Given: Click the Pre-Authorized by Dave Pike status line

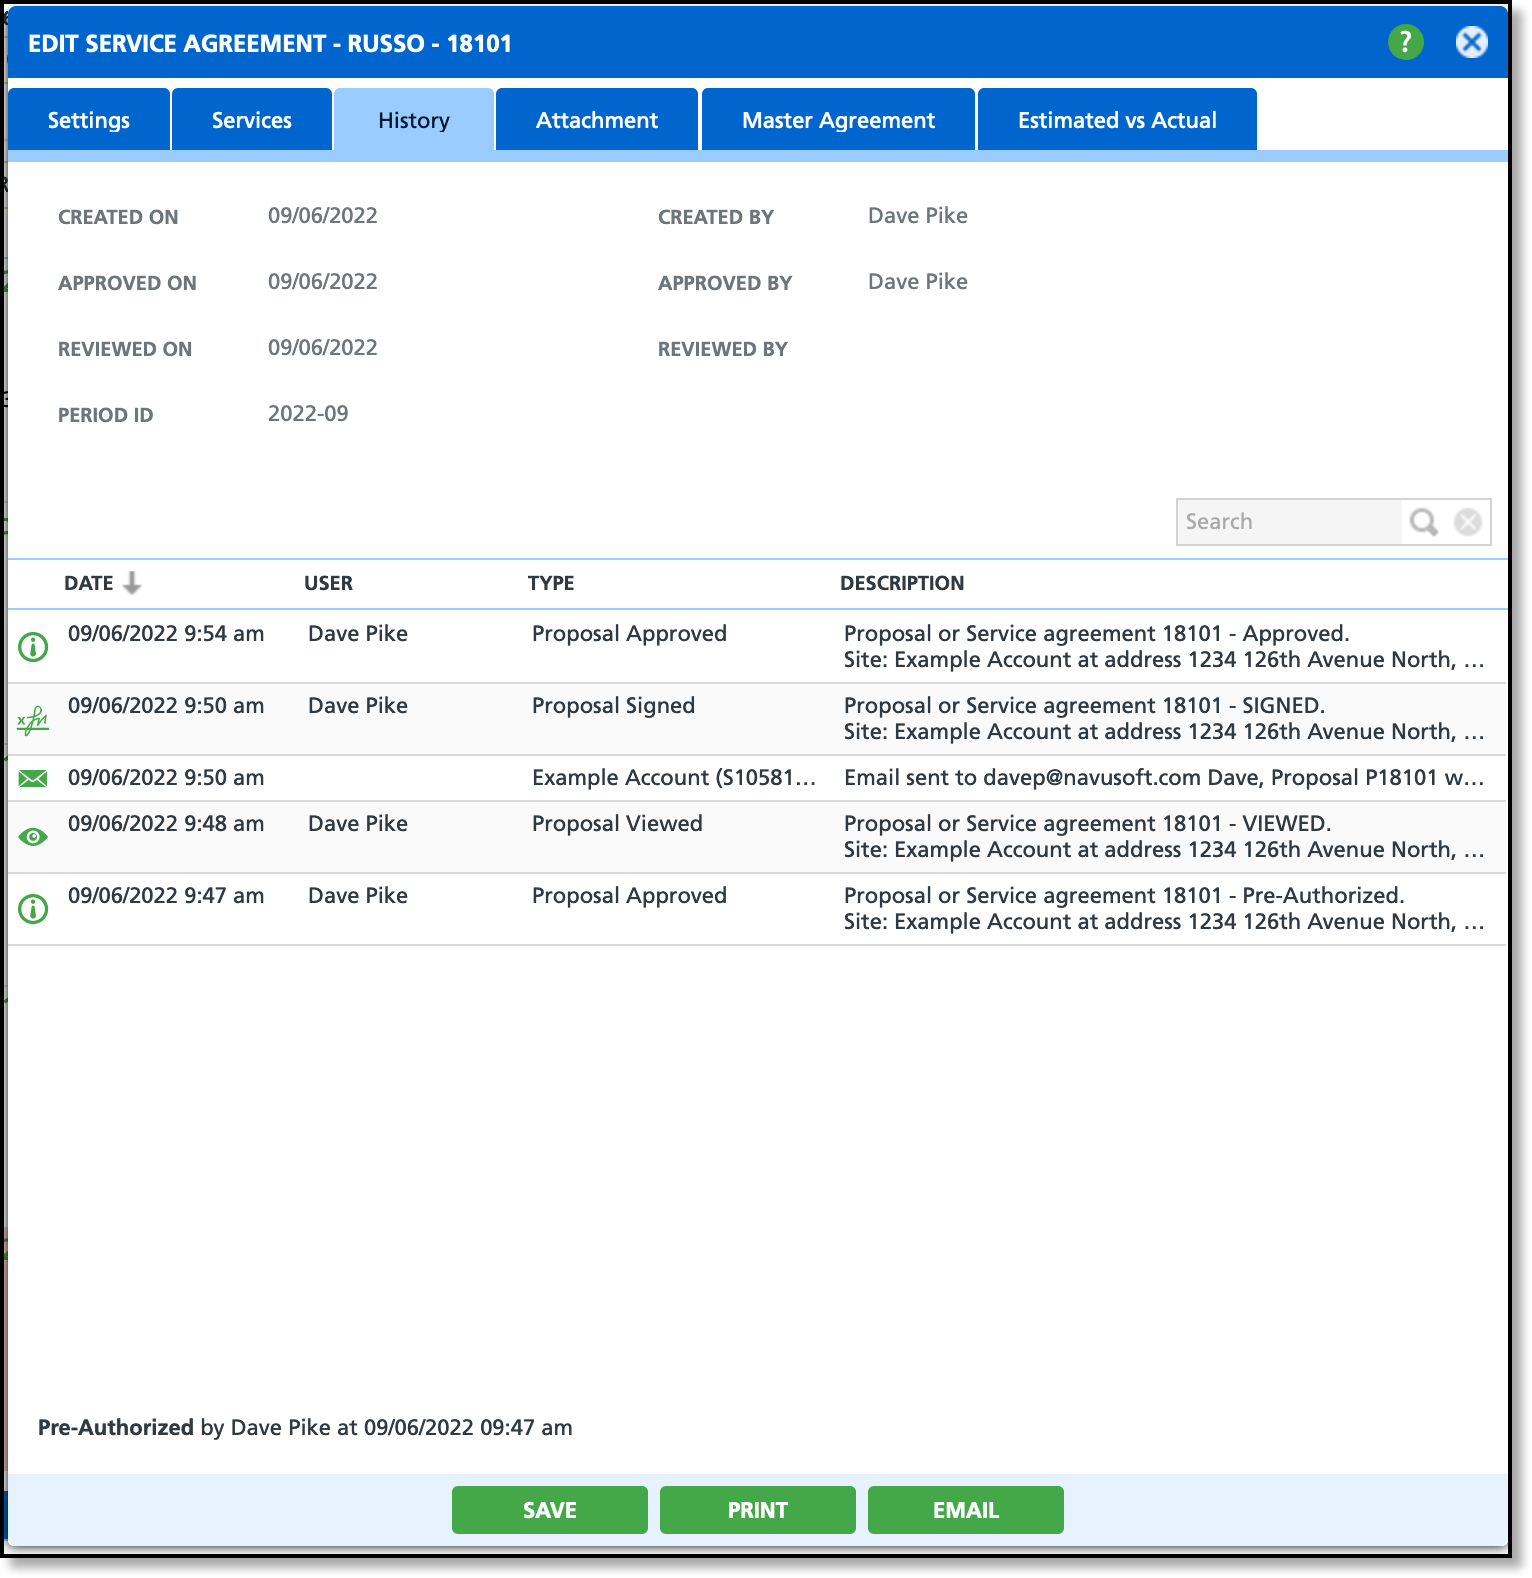Looking at the screenshot, I should coord(305,1428).
